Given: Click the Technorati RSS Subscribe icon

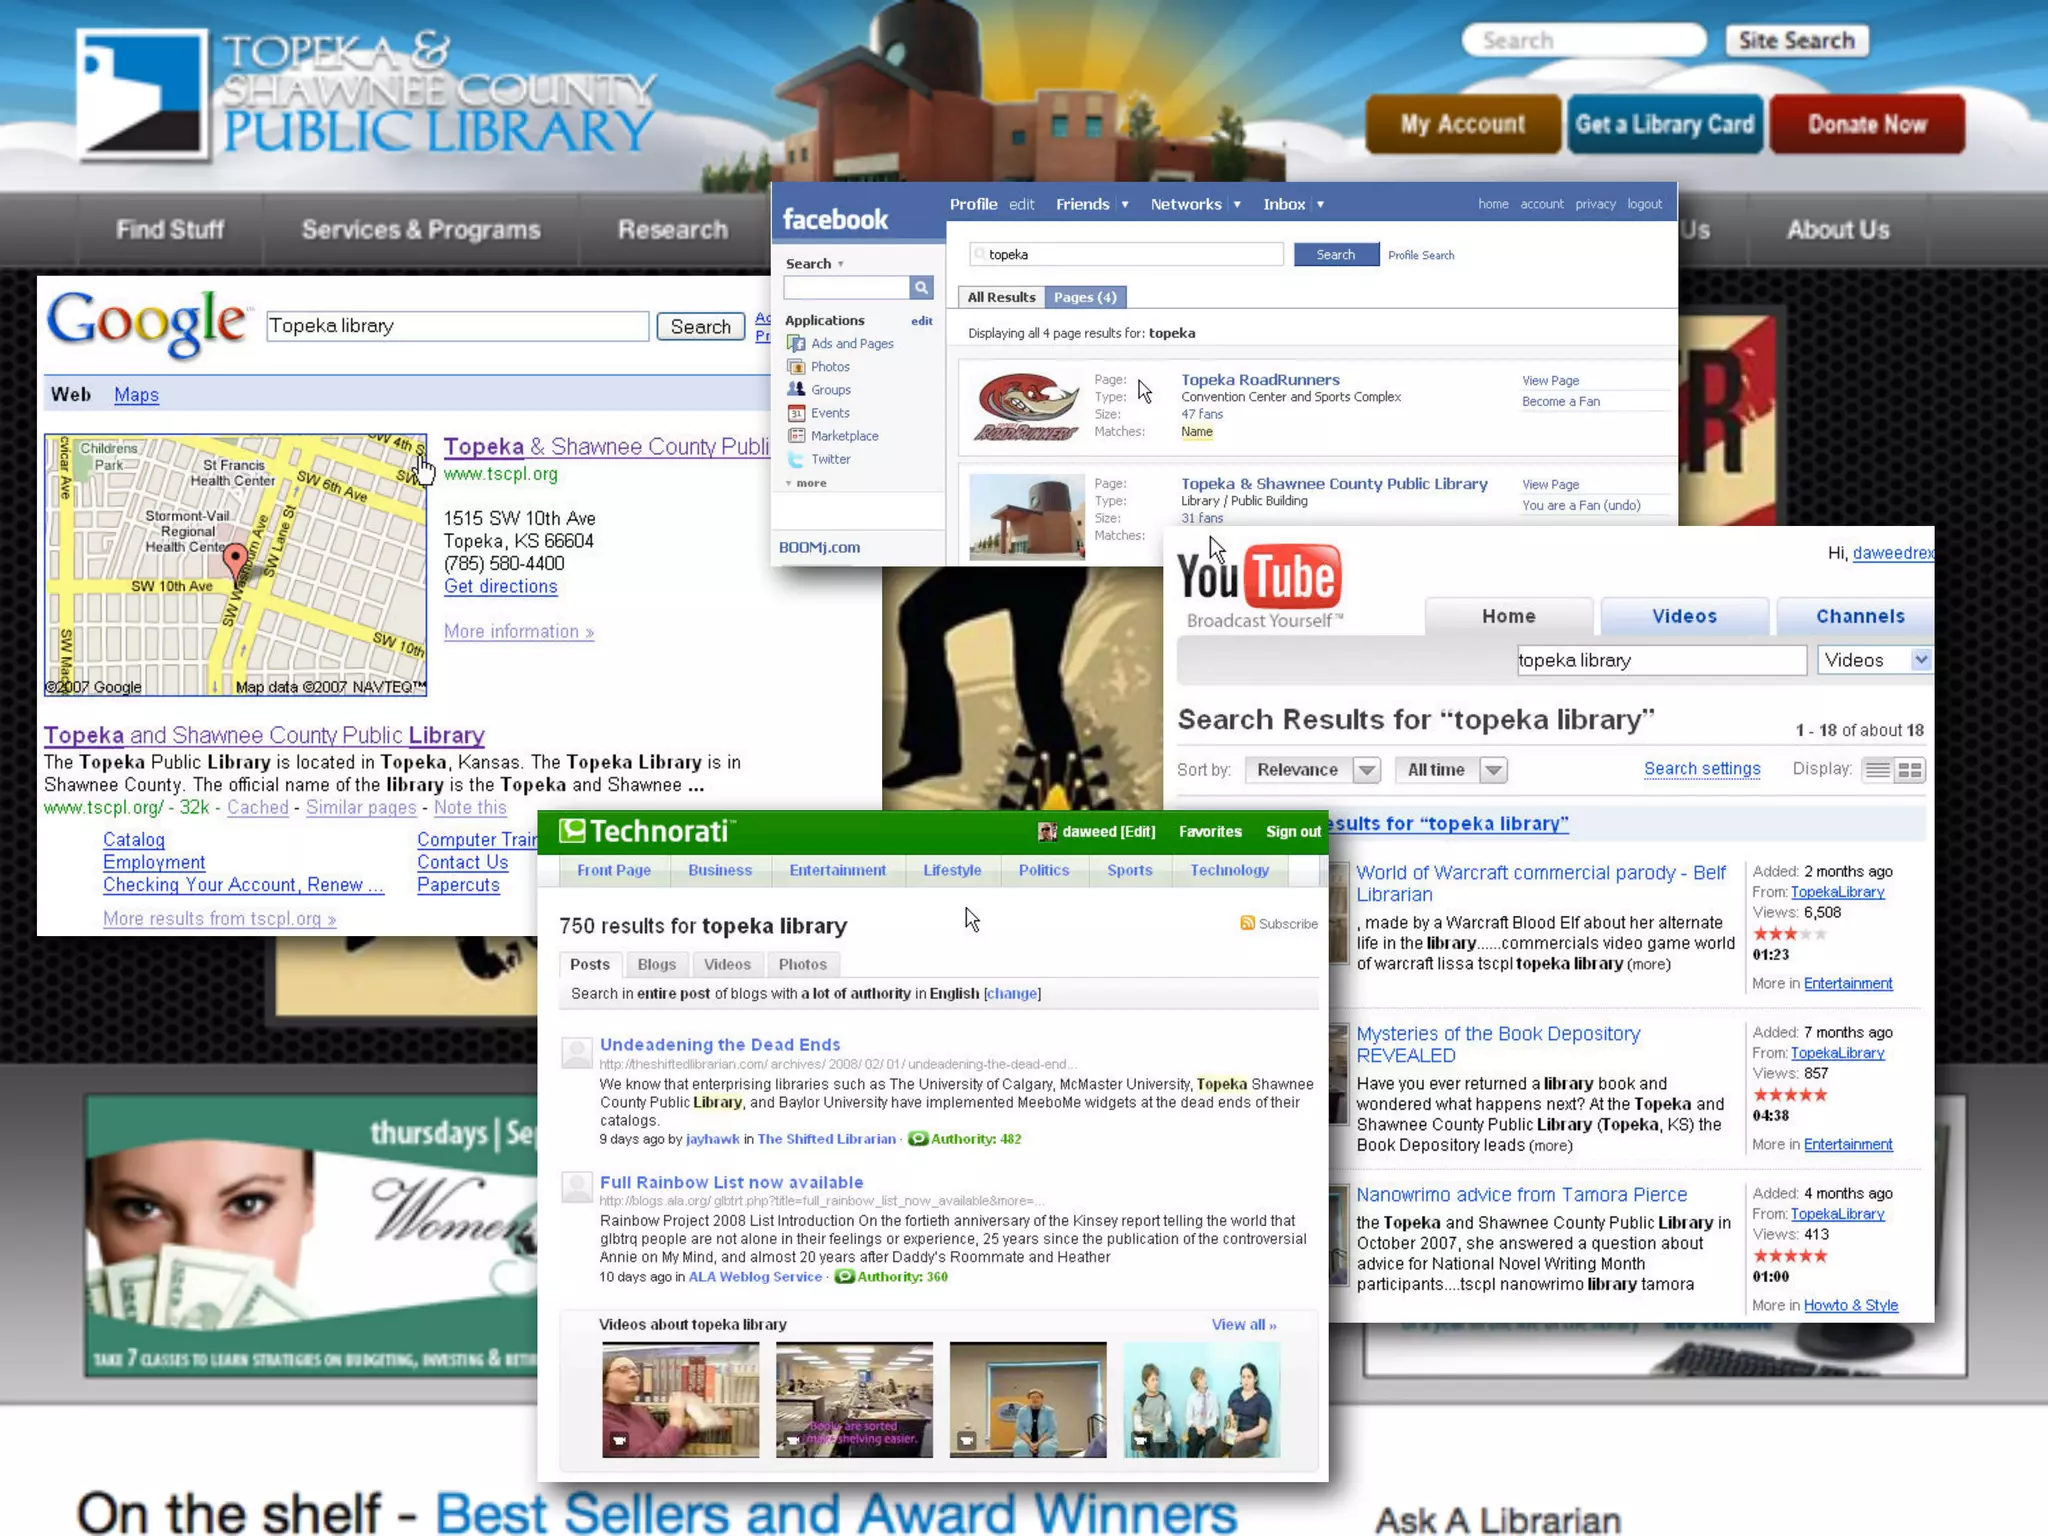Looking at the screenshot, I should [x=1247, y=923].
